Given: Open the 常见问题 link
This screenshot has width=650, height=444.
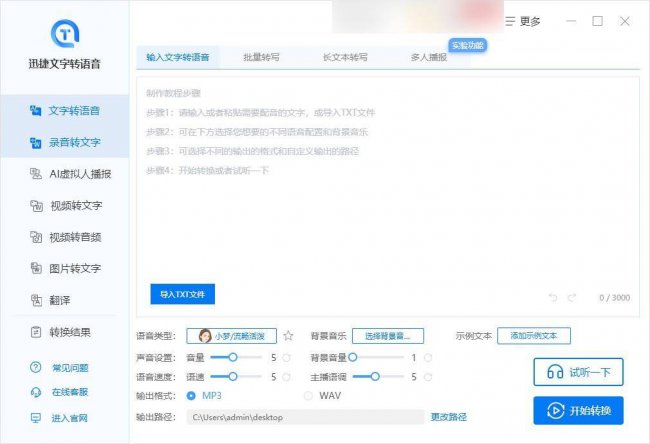Looking at the screenshot, I should click(x=70, y=368).
